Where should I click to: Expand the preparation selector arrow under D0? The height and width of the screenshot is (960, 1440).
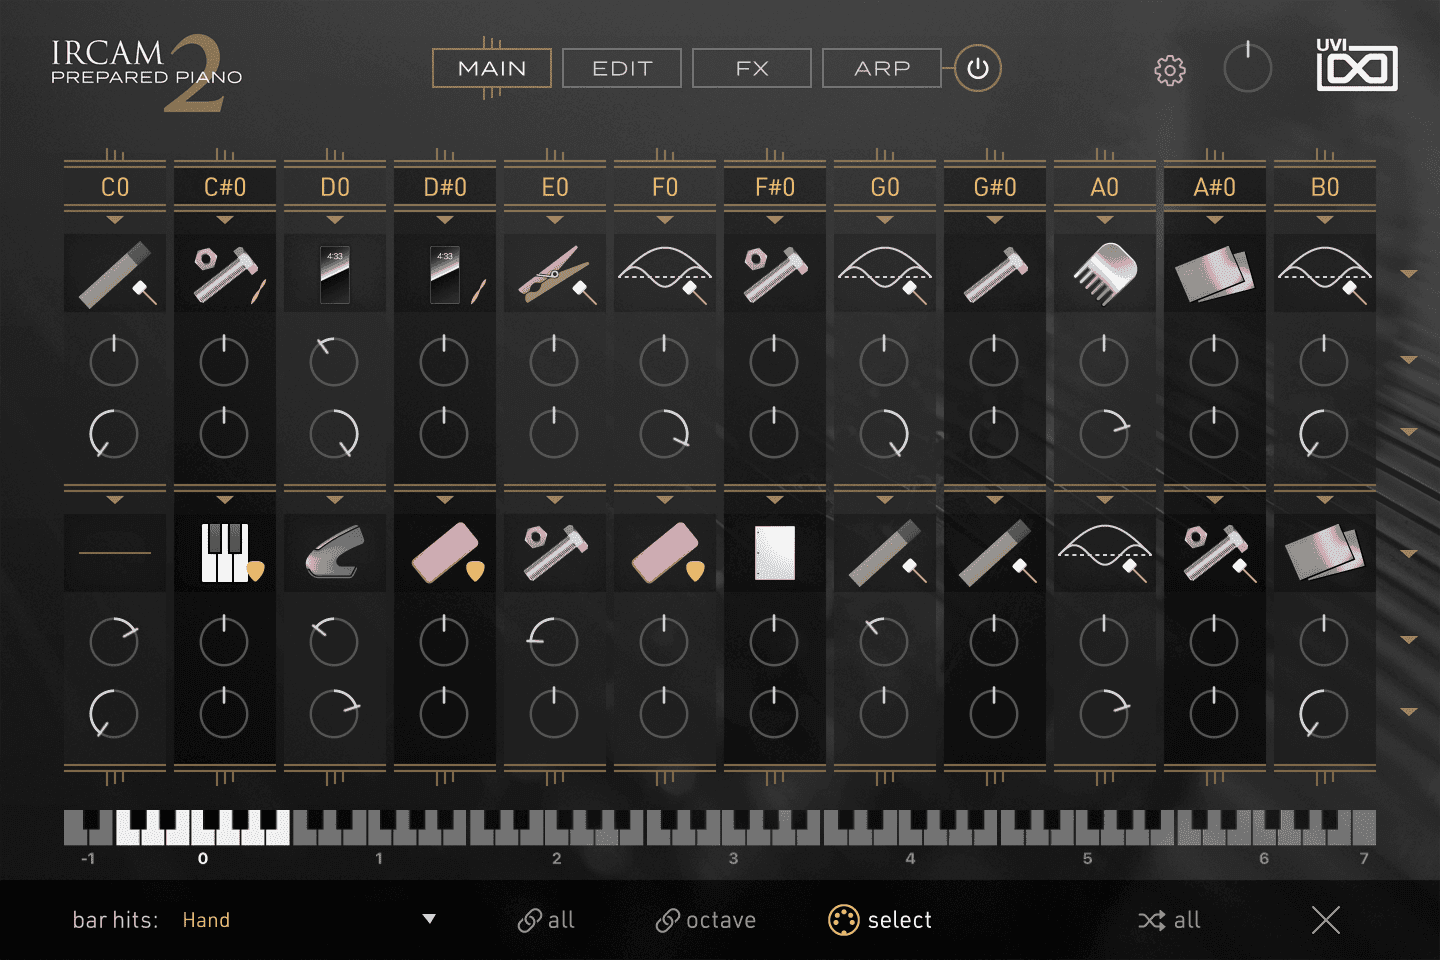334,218
